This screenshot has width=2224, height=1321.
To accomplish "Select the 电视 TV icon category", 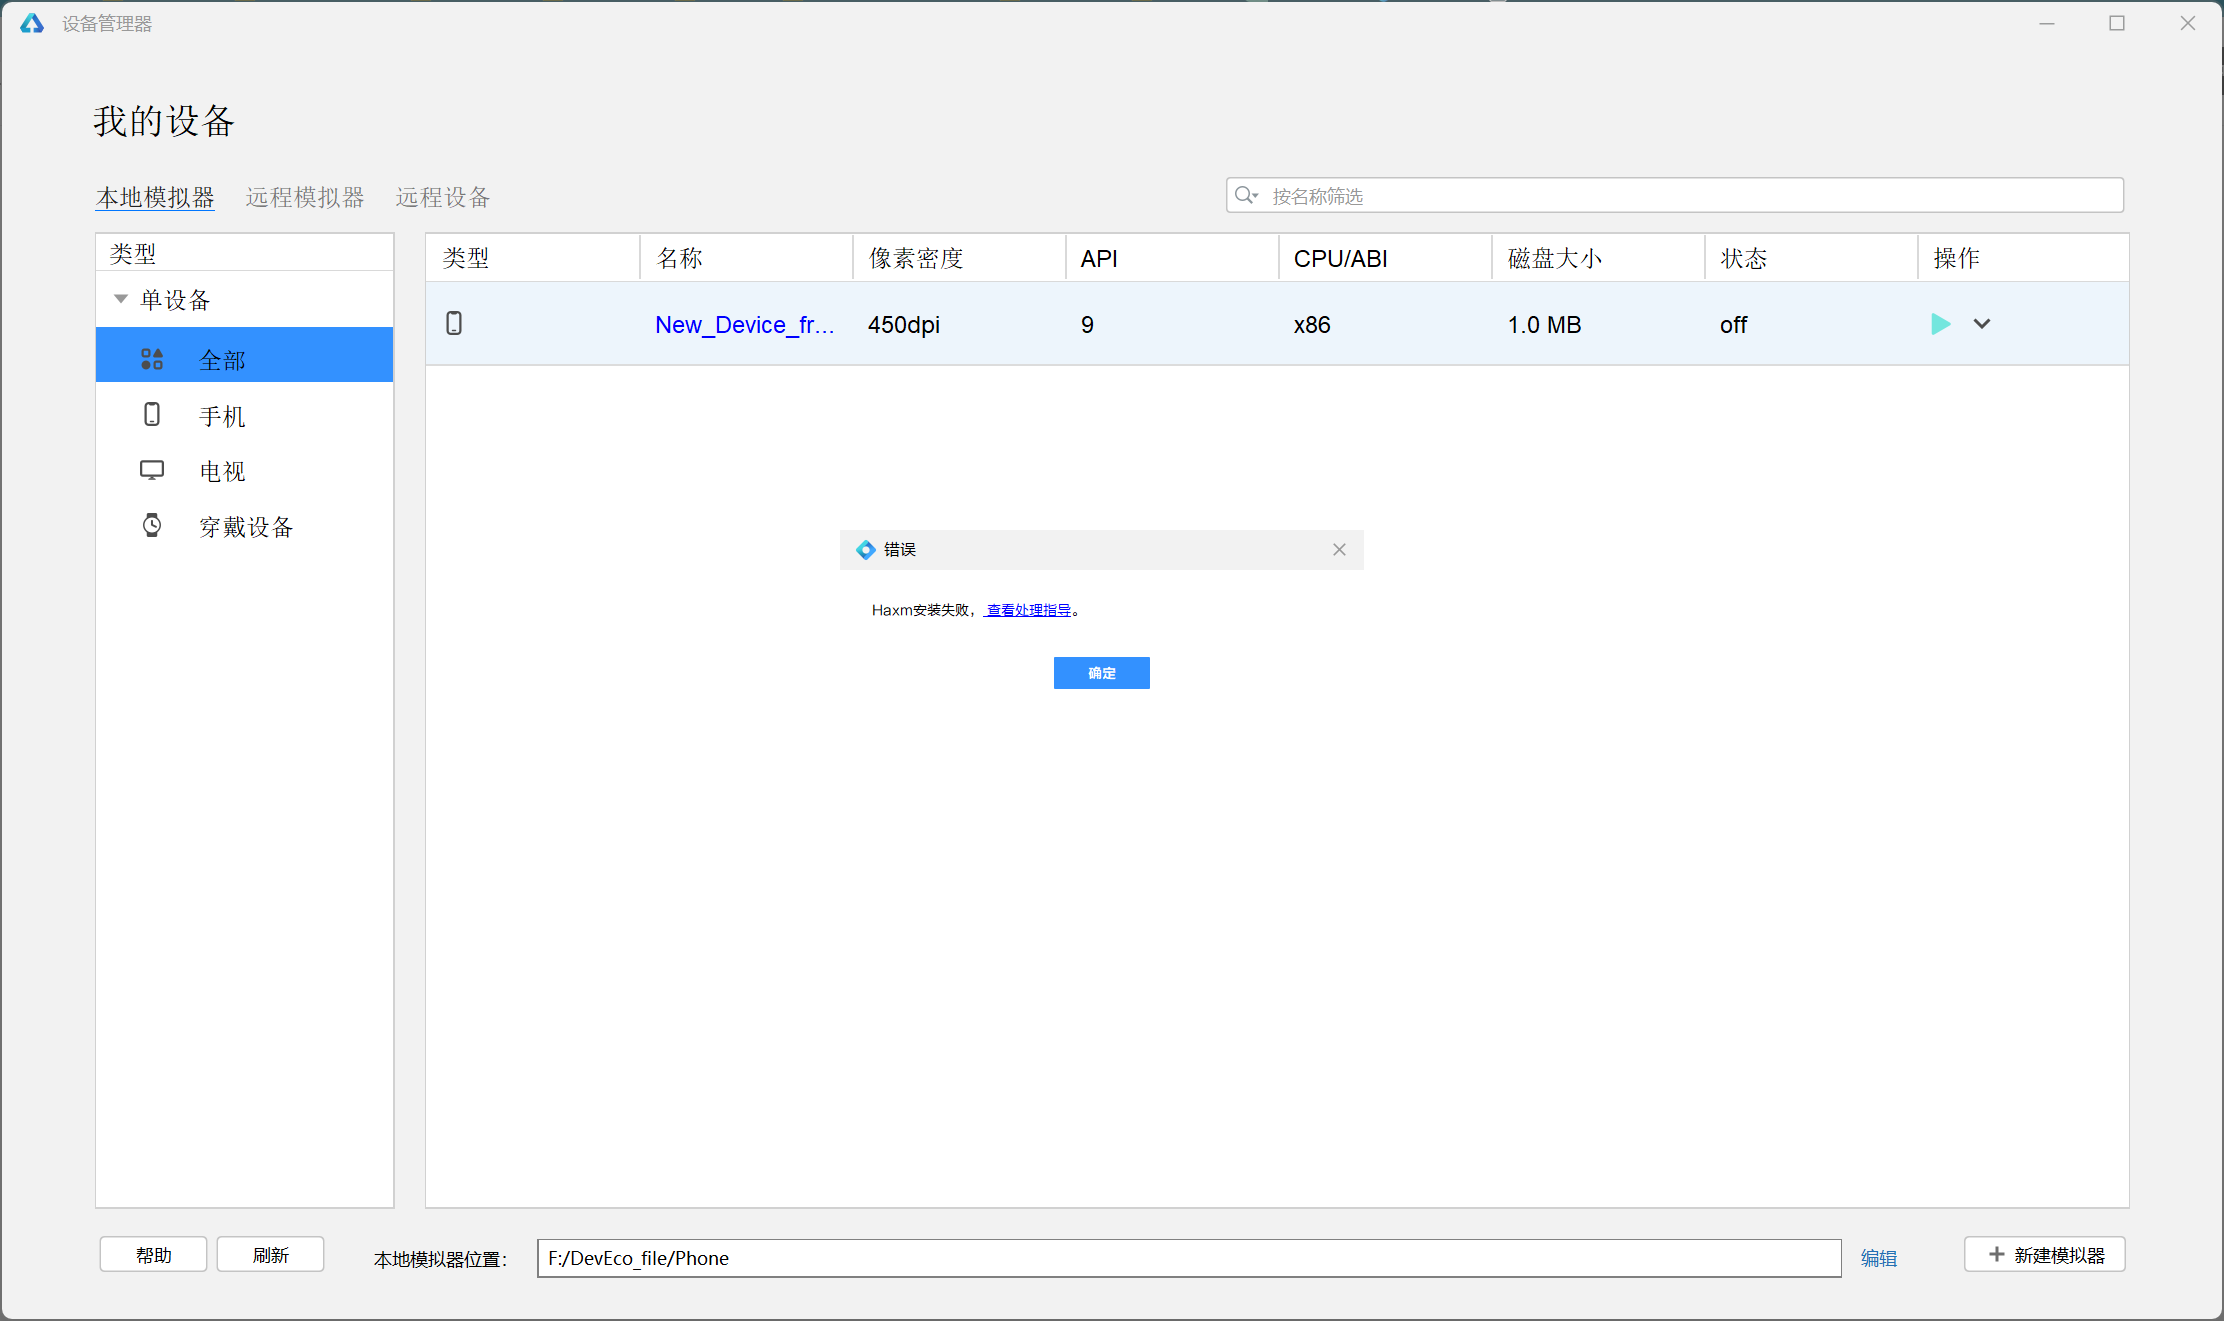I will [x=152, y=470].
